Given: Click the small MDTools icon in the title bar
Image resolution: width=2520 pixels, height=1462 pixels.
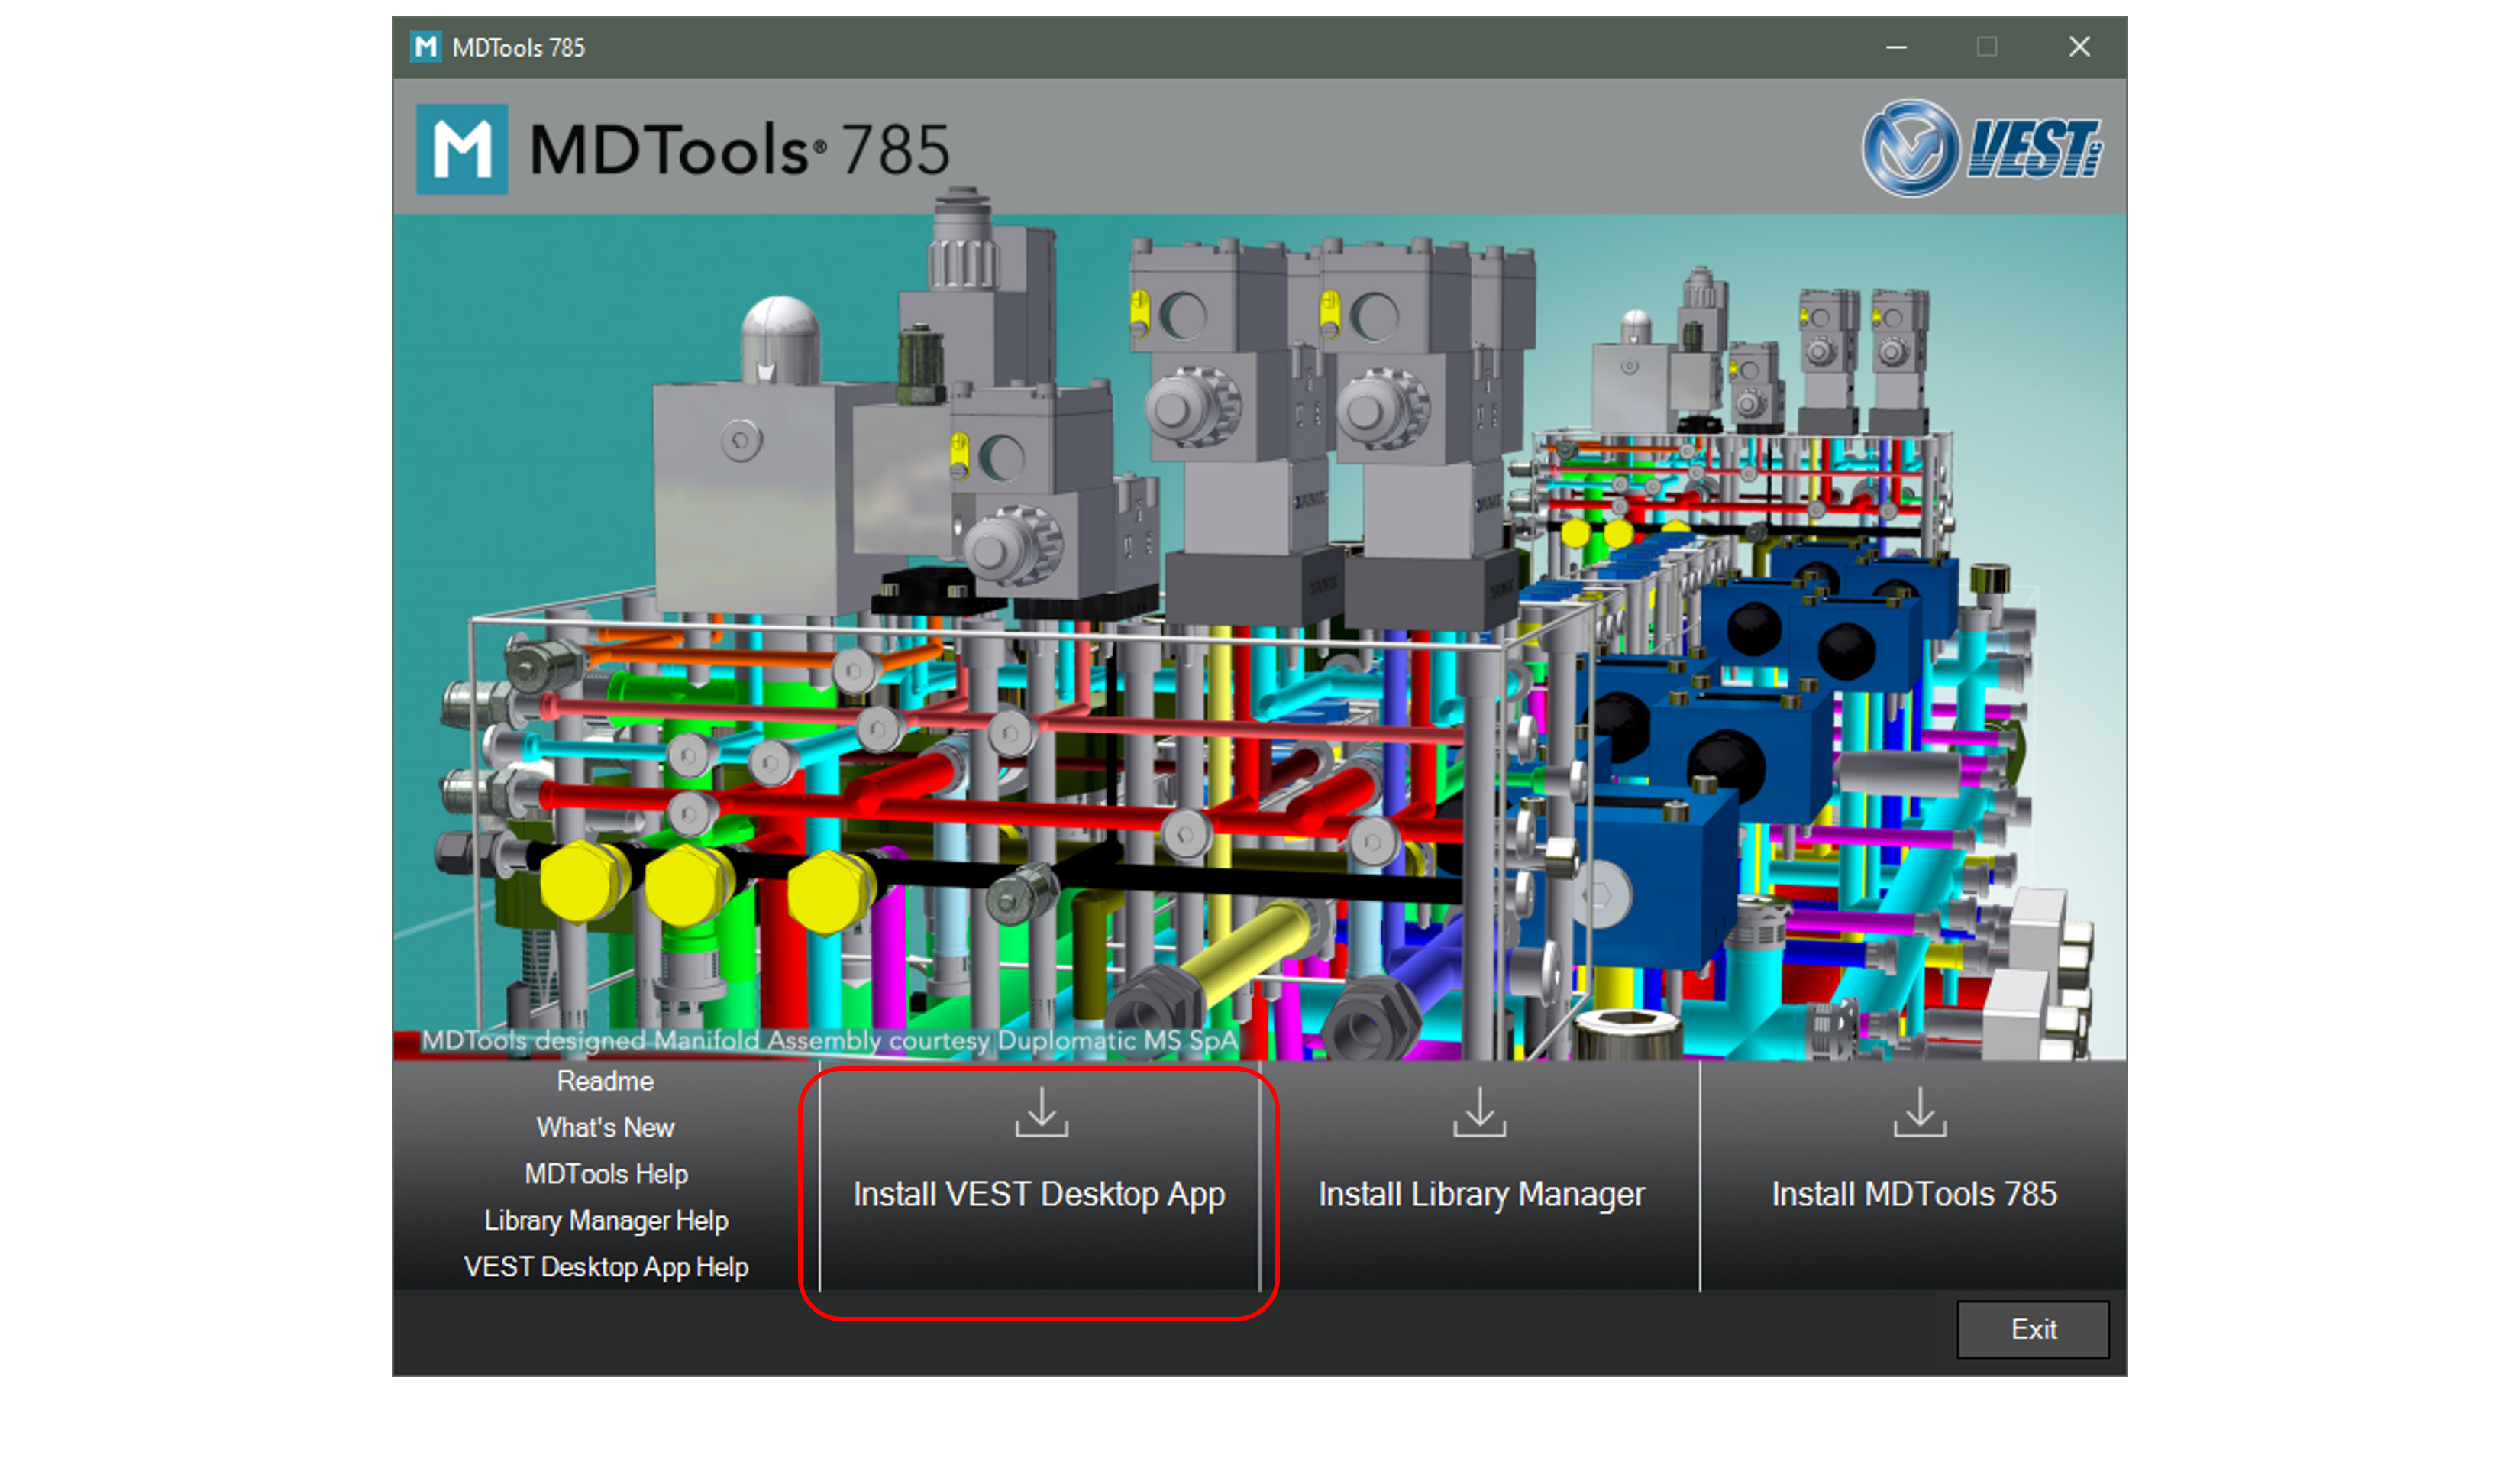Looking at the screenshot, I should (426, 47).
